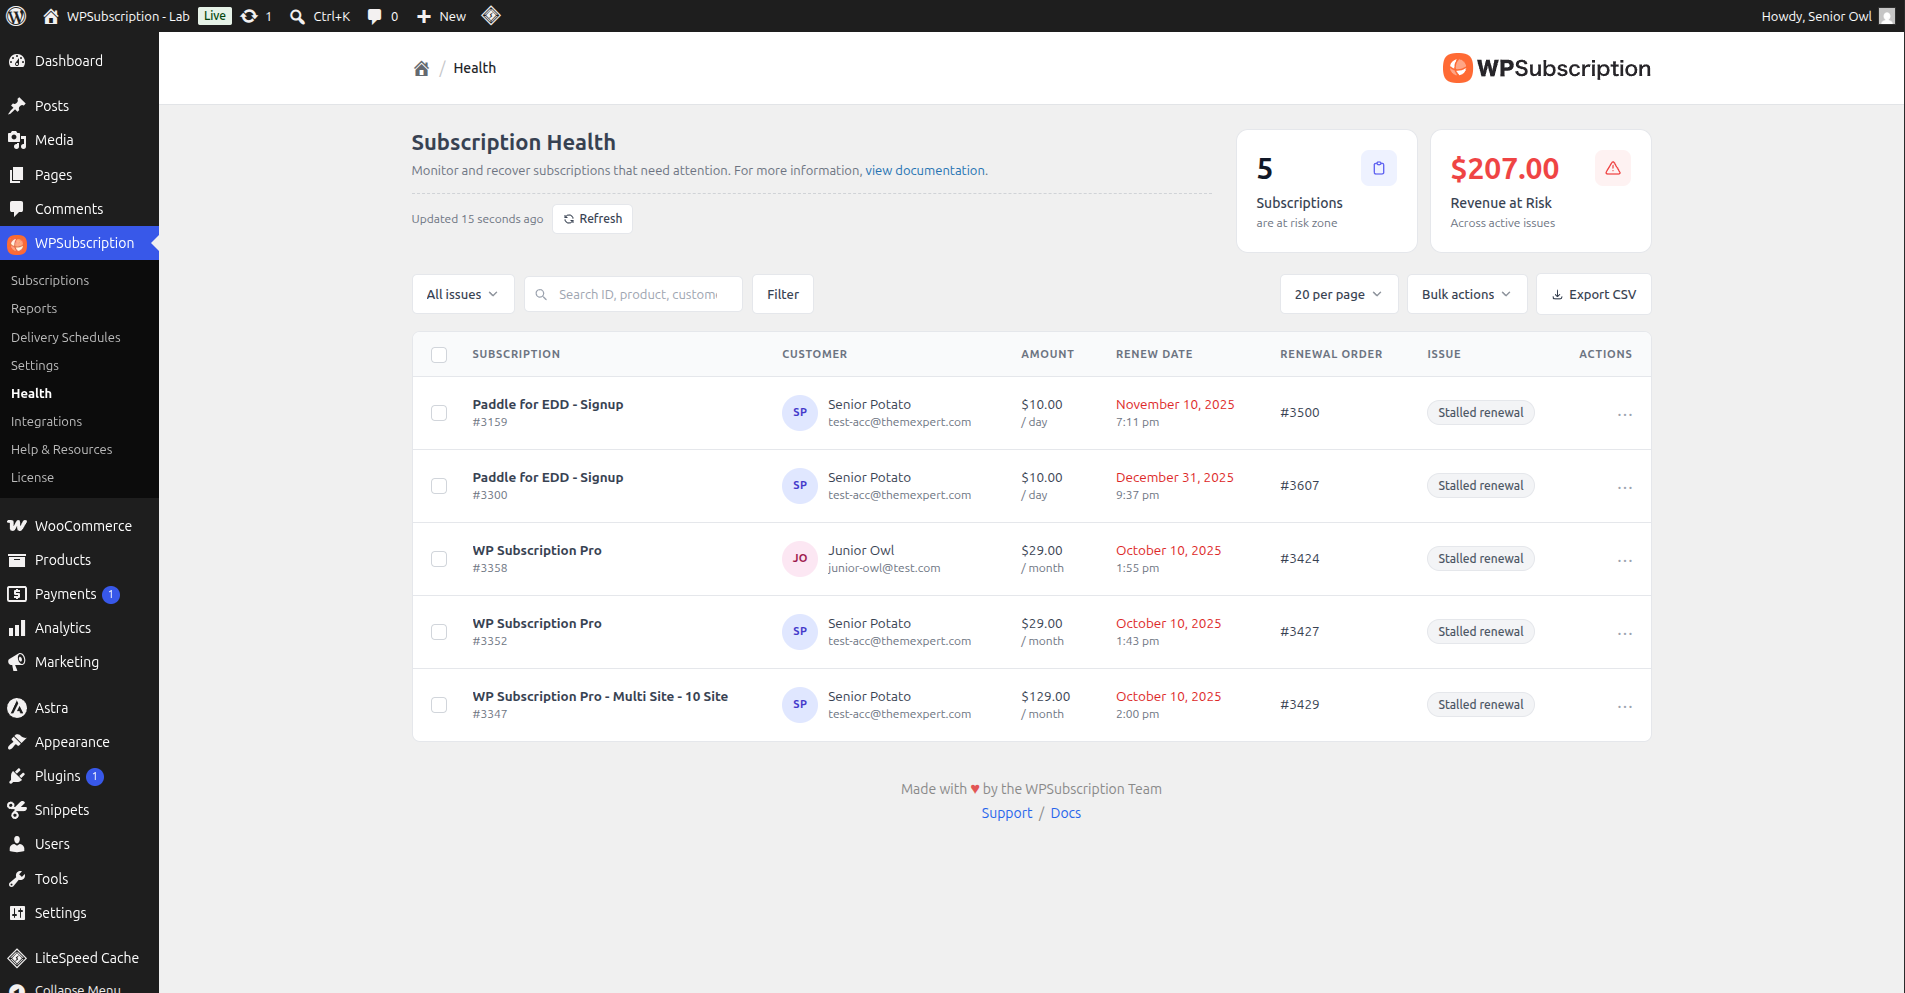Click the WPSubscription - Lab site name
The width and height of the screenshot is (1905, 993).
pyautogui.click(x=128, y=16)
